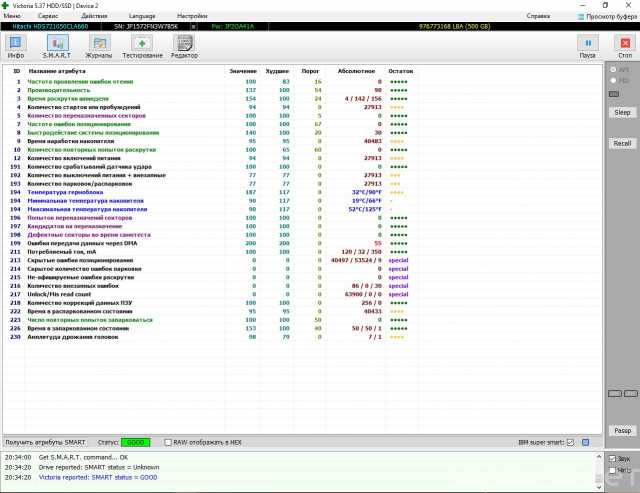Select attribute row ID 5 reallocated sectors

click(x=211, y=115)
